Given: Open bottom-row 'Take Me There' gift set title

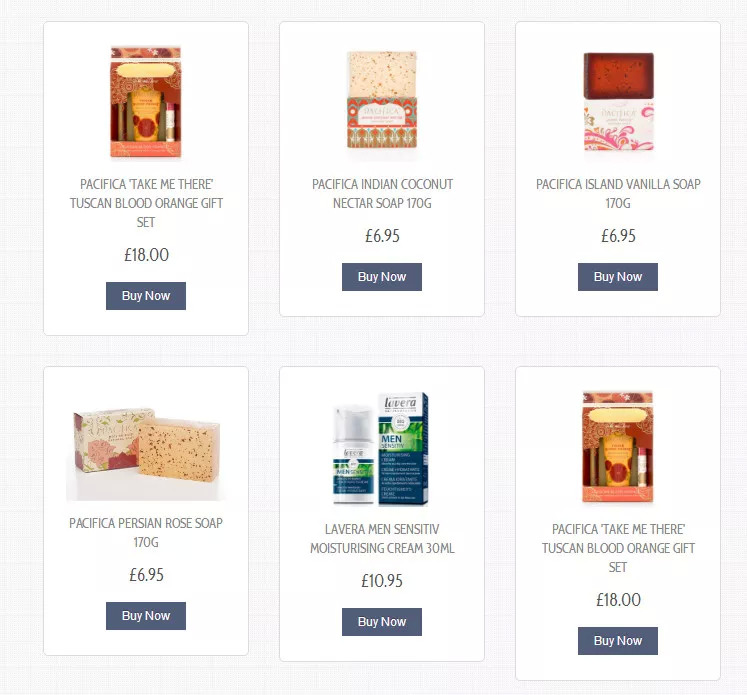Looking at the screenshot, I should click(618, 548).
